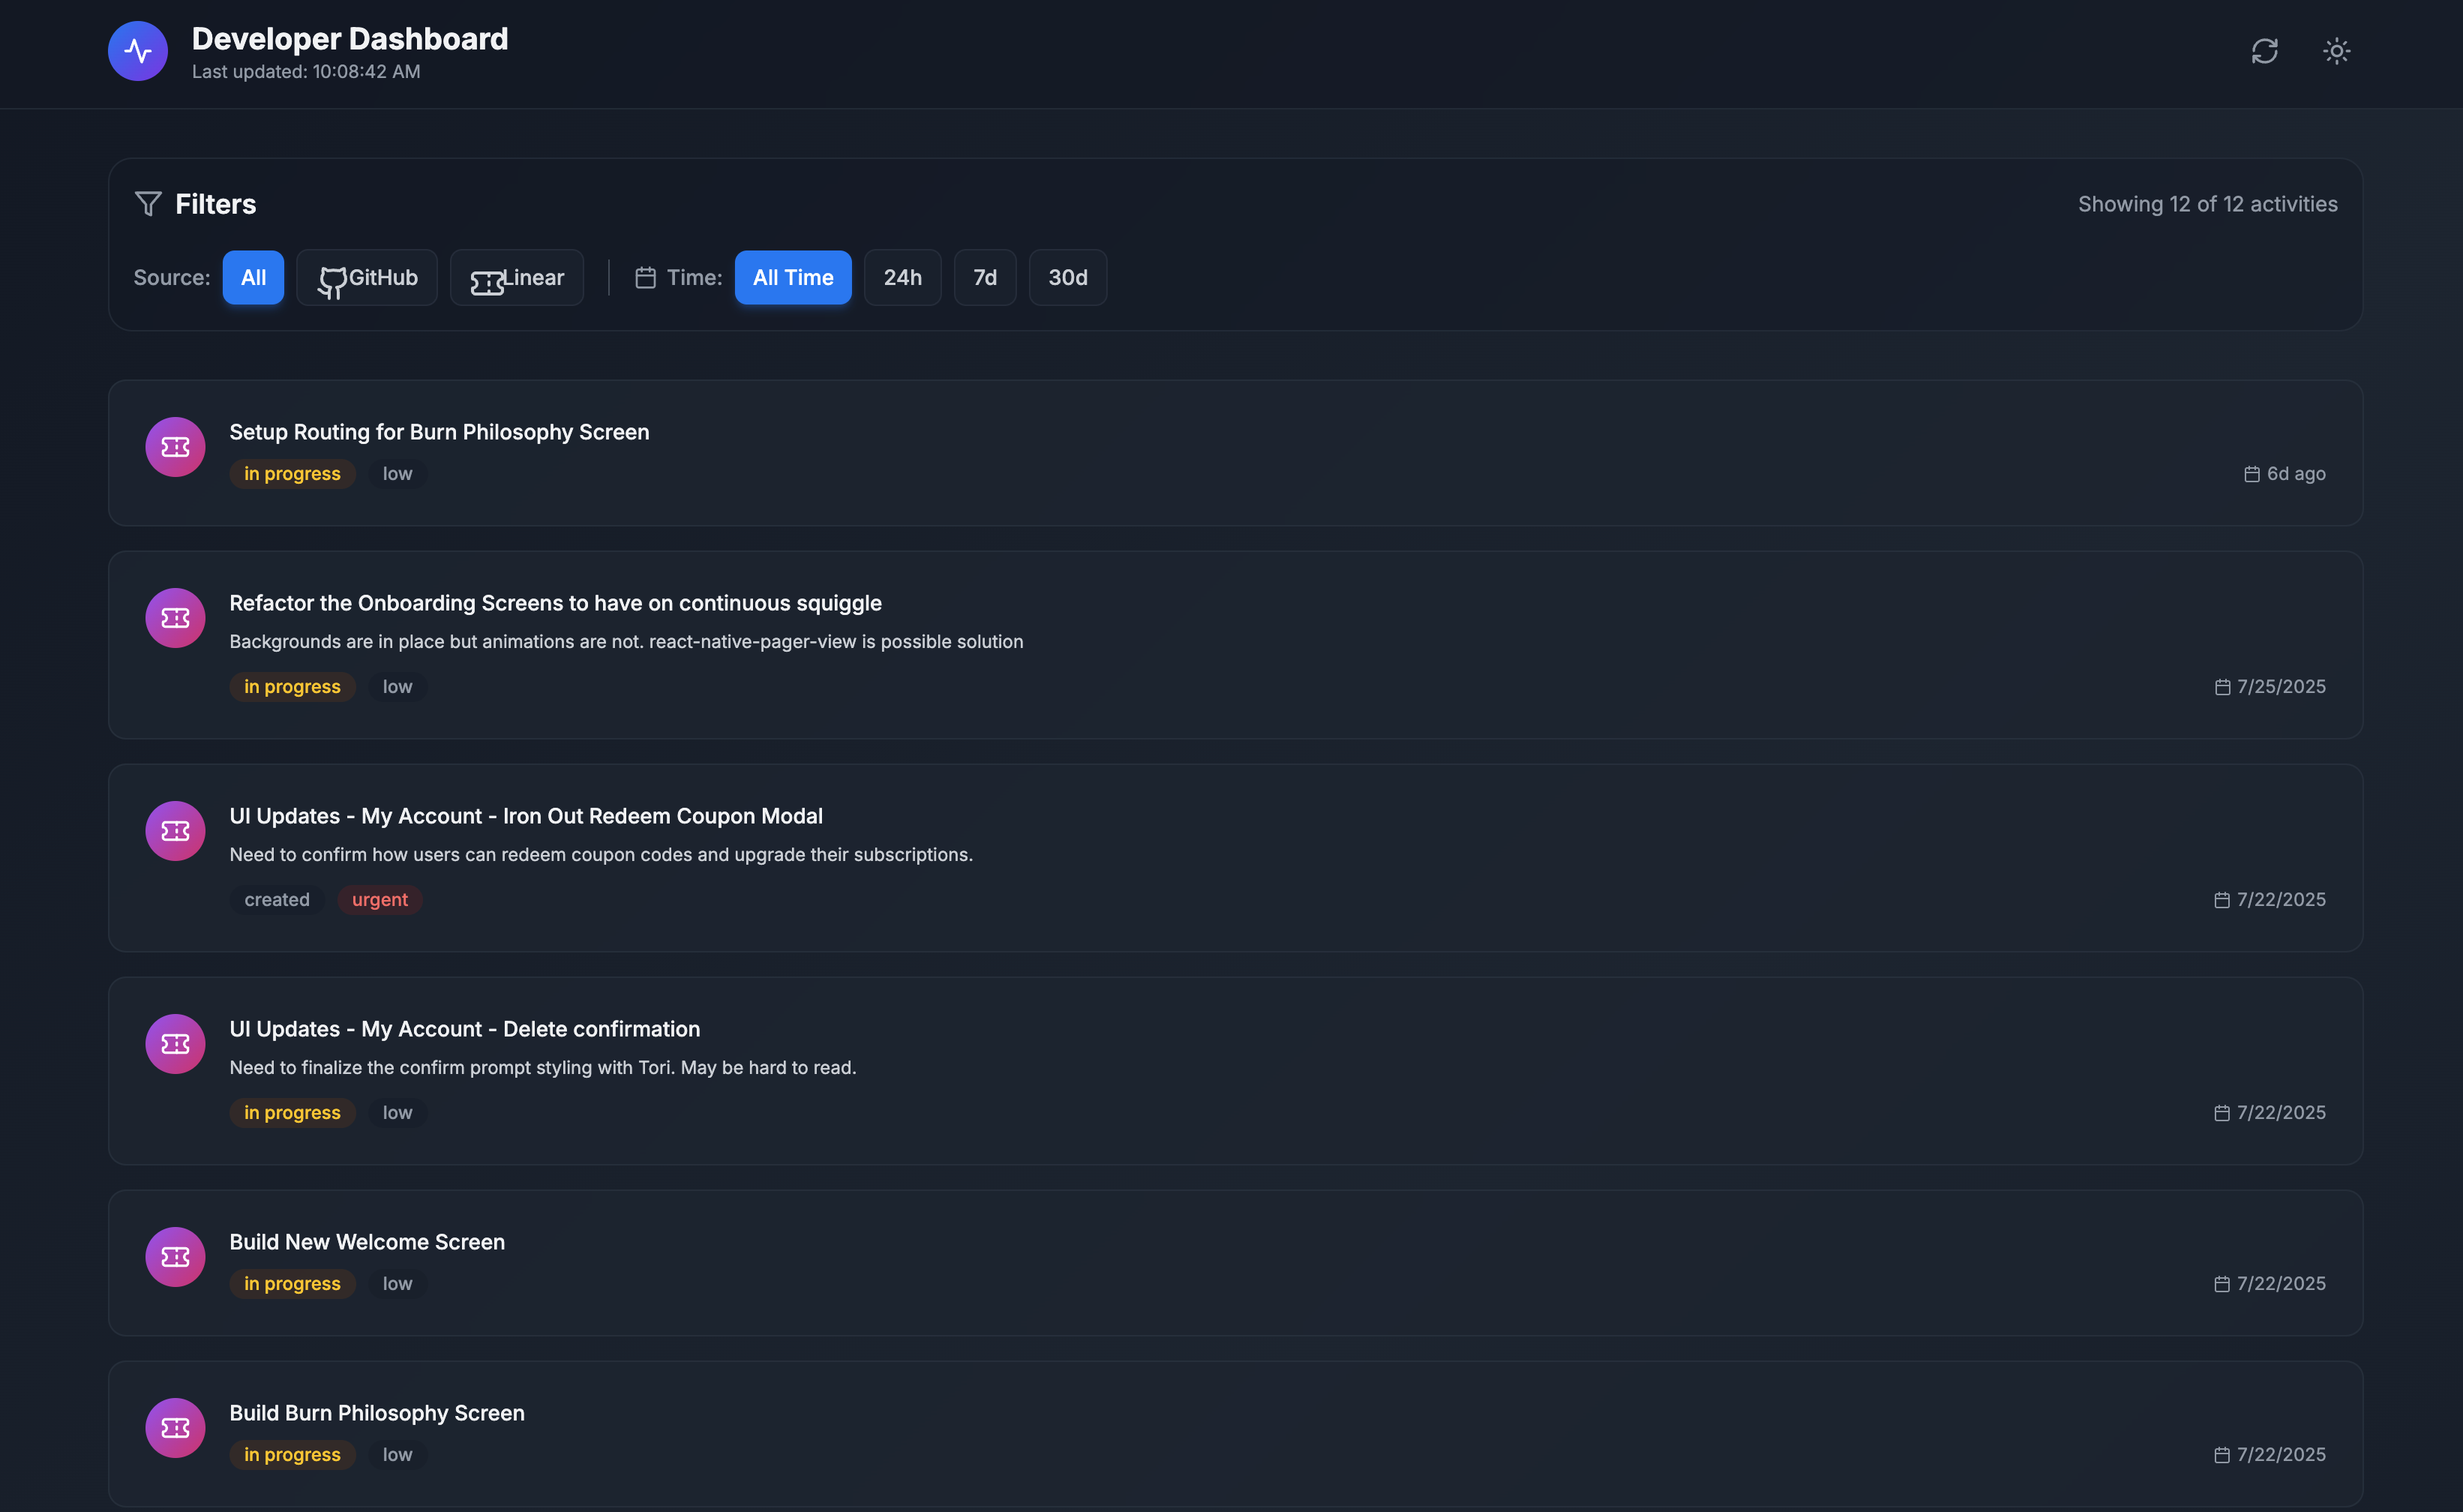The image size is (2463, 1512).
Task: Click calendar icon on Build Burn Philosophy card
Action: (x=2222, y=1455)
